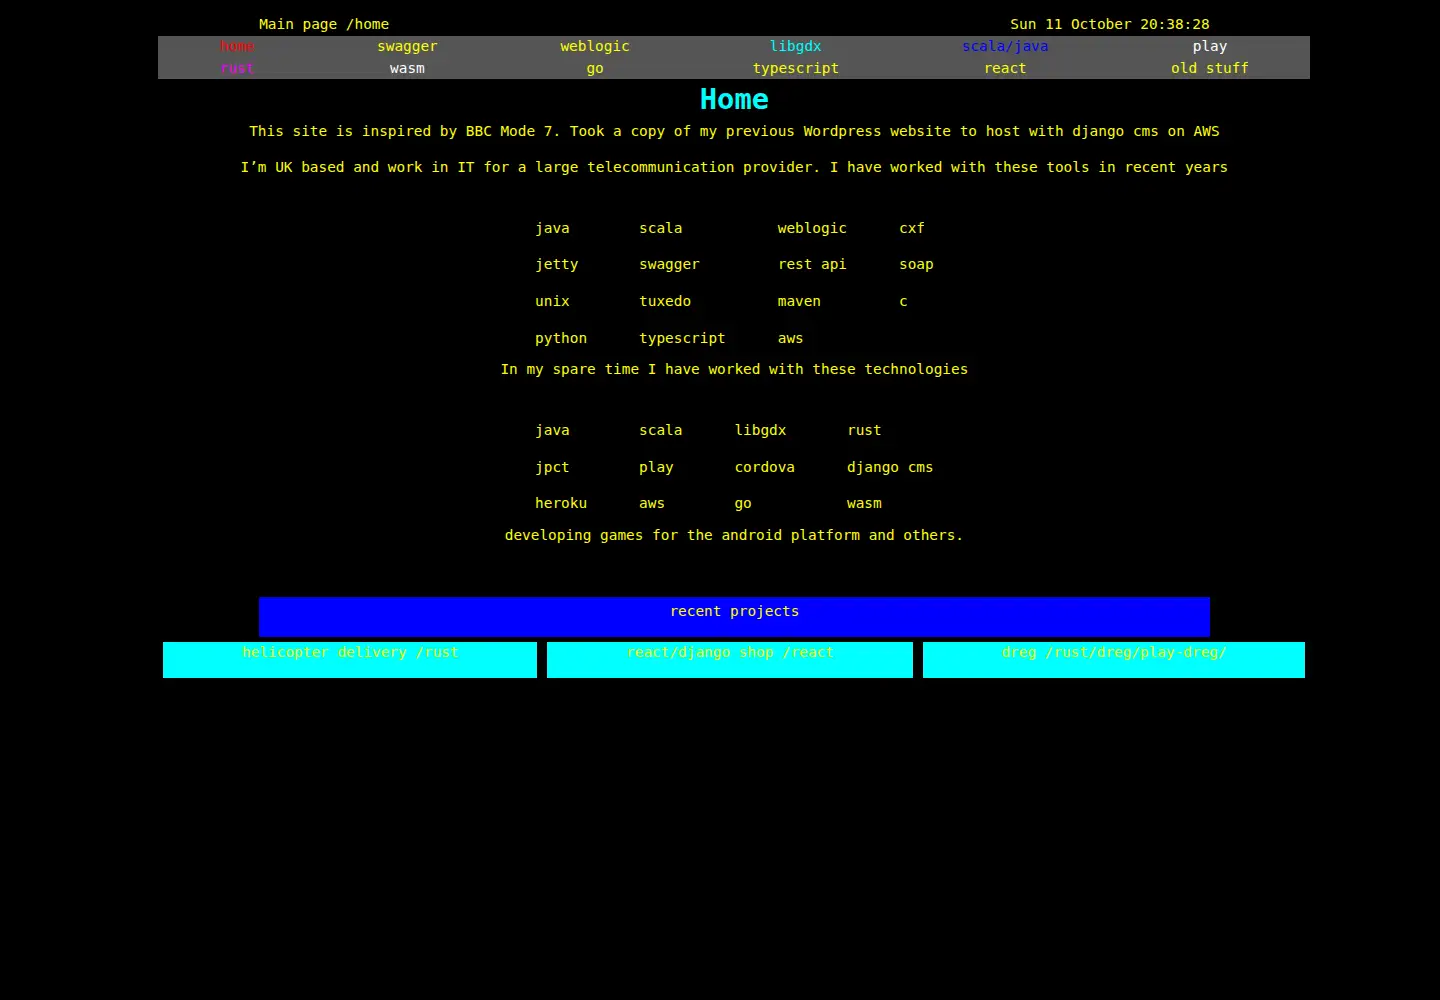Screen dimensions: 1440x1000
Task: Follow the dreg /rust/dreg/play-dreg/ project link
Action: click(1114, 660)
